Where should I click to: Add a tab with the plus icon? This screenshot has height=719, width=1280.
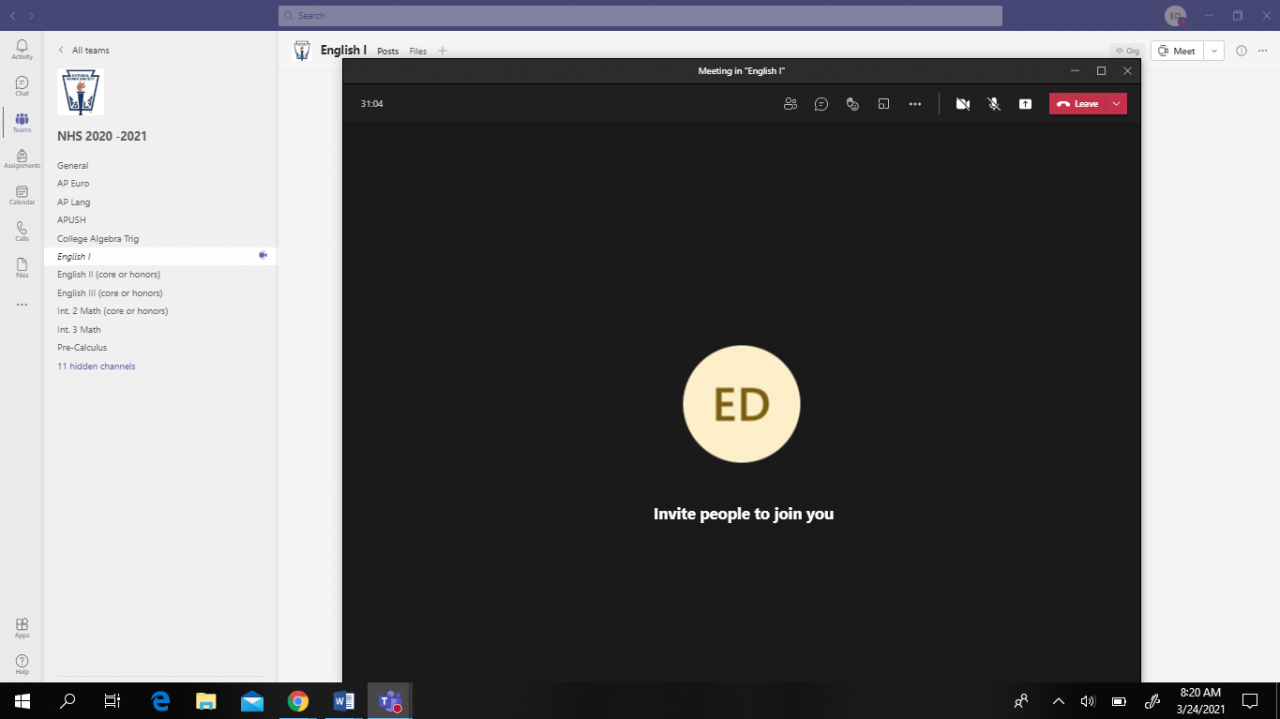[x=443, y=51]
